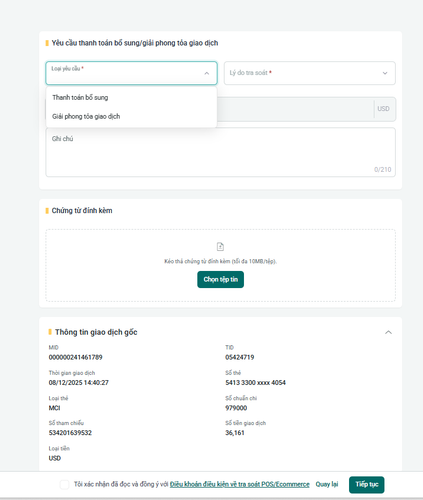Collapse the Thông tin giao dịch gốc section
The image size is (423, 500).
388,332
